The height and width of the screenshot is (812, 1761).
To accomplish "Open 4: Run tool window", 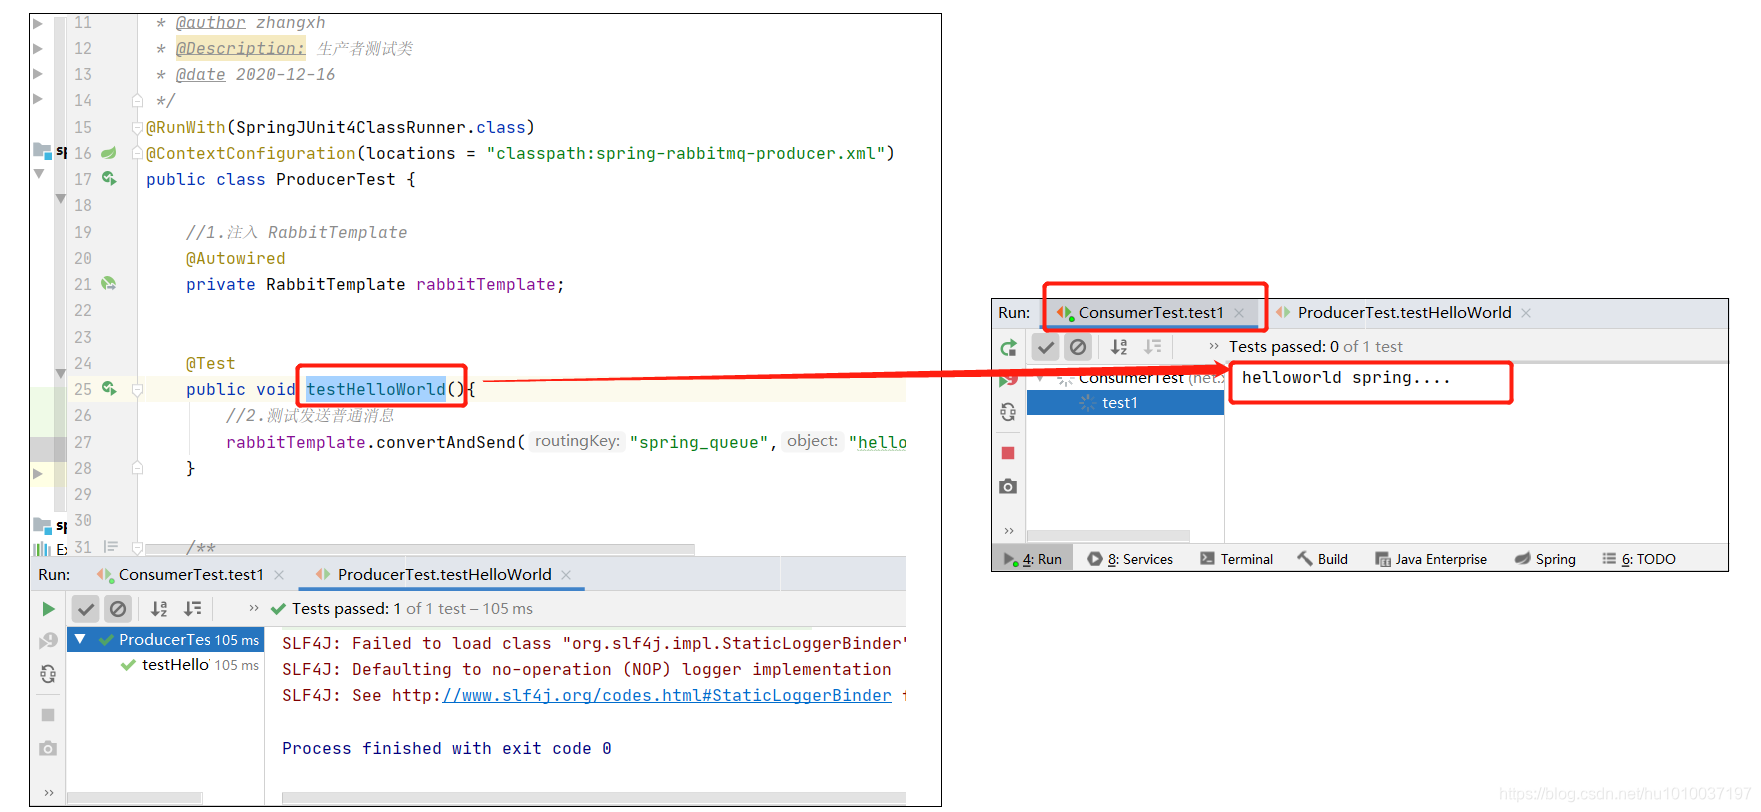I will pos(1033,559).
